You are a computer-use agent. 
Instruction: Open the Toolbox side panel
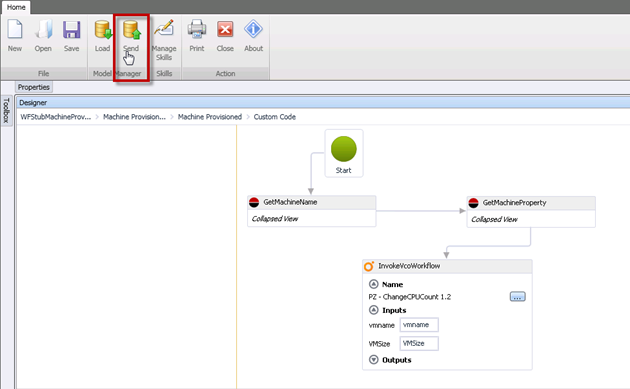click(6, 111)
